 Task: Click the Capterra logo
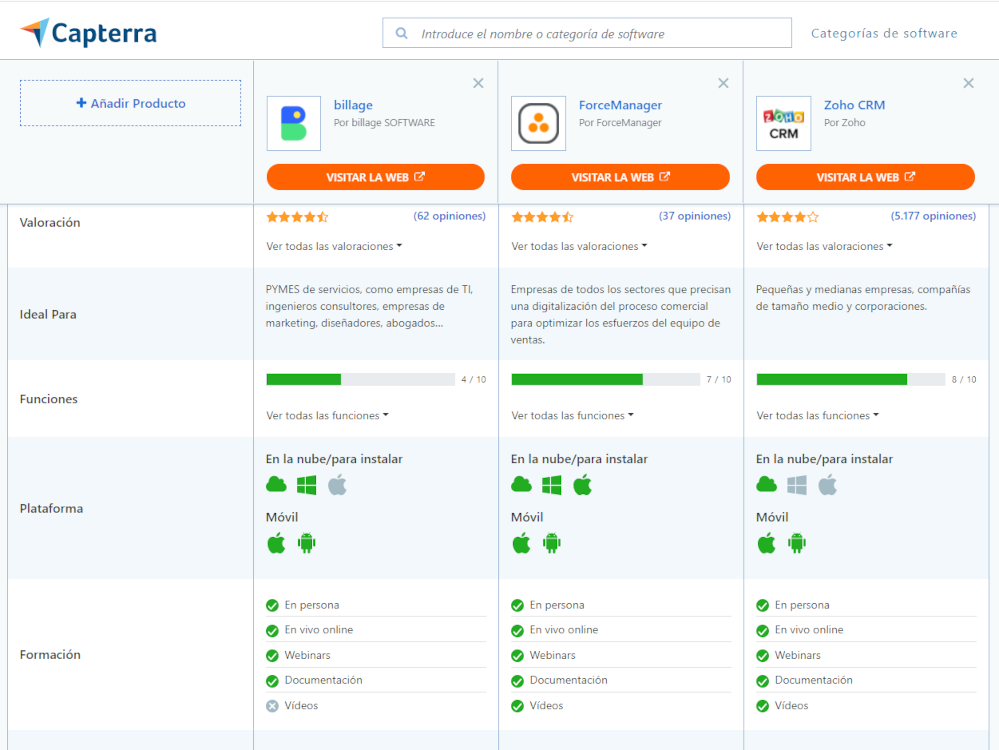89,32
